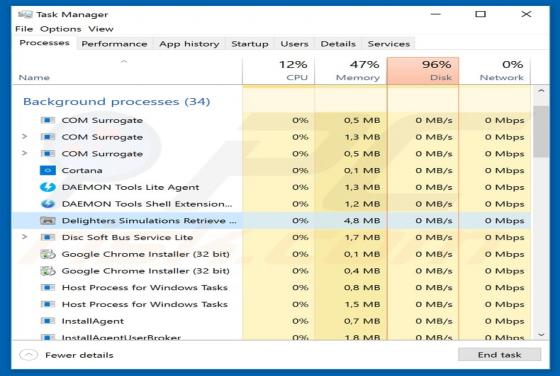This screenshot has width=560, height=376.
Task: Minimize the Task Manager window
Action: tap(436, 14)
